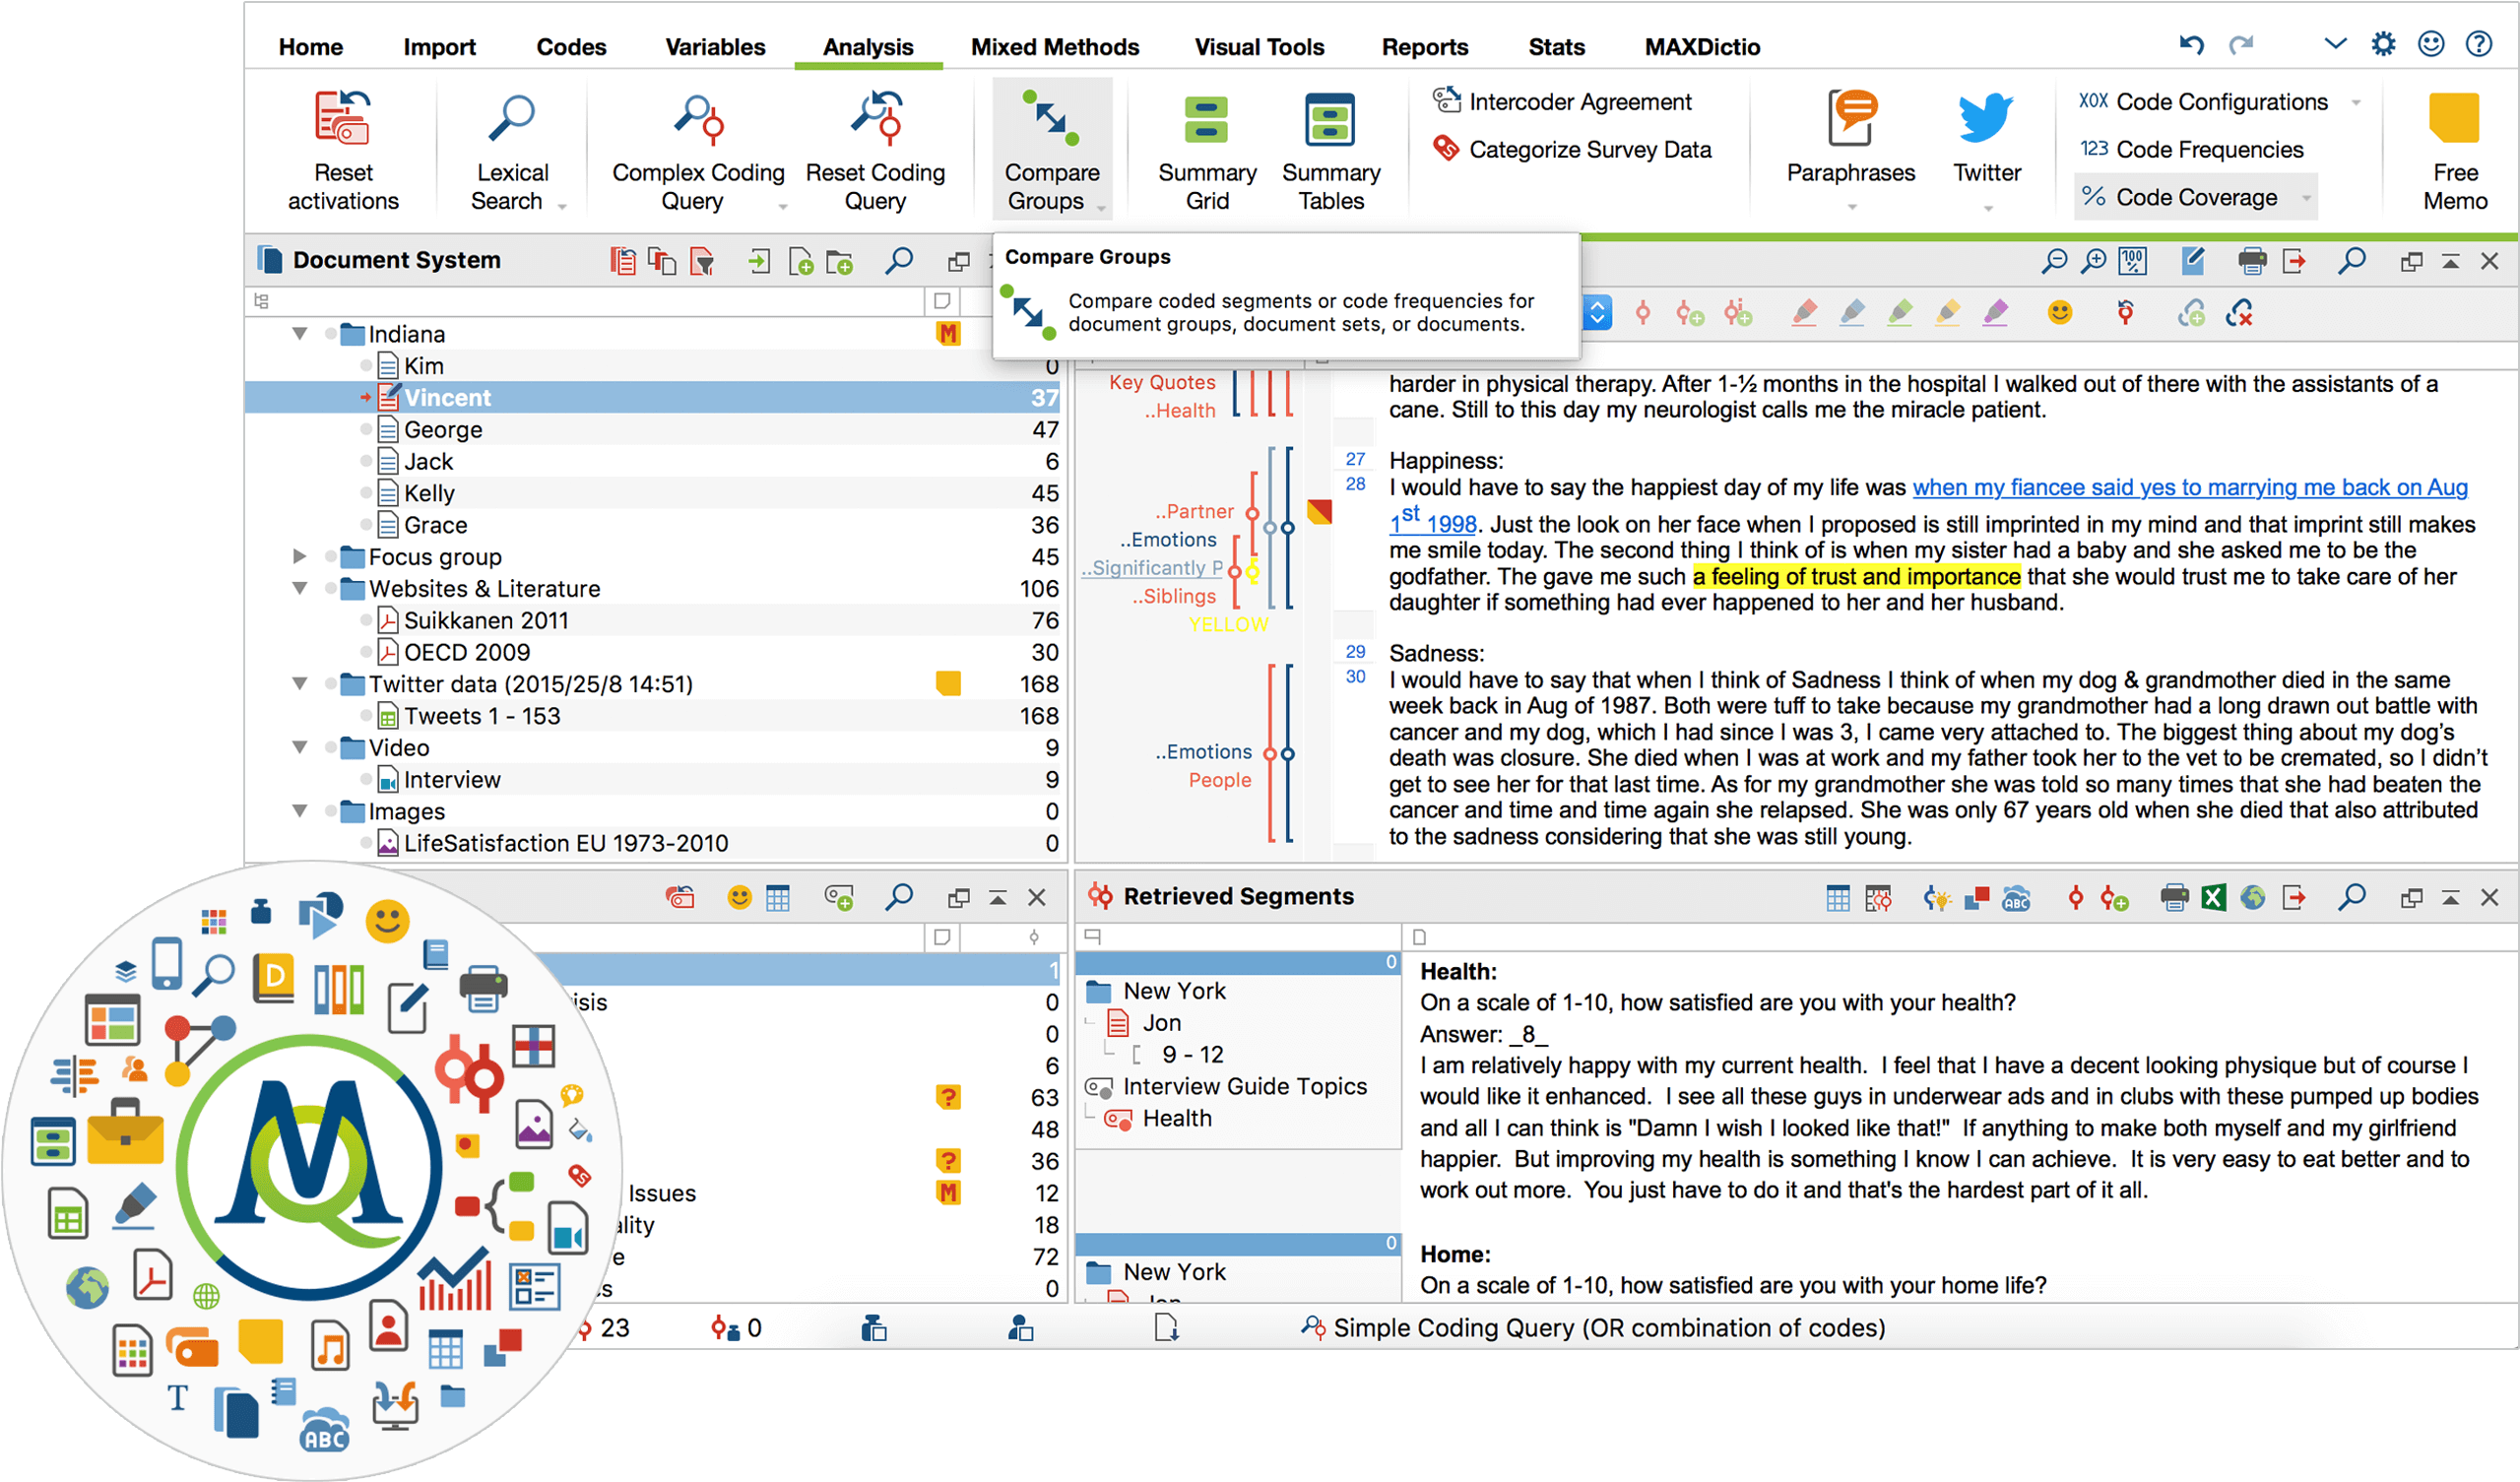The image size is (2520, 1482).
Task: Open the Compare Groups tool
Action: pyautogui.click(x=1052, y=148)
